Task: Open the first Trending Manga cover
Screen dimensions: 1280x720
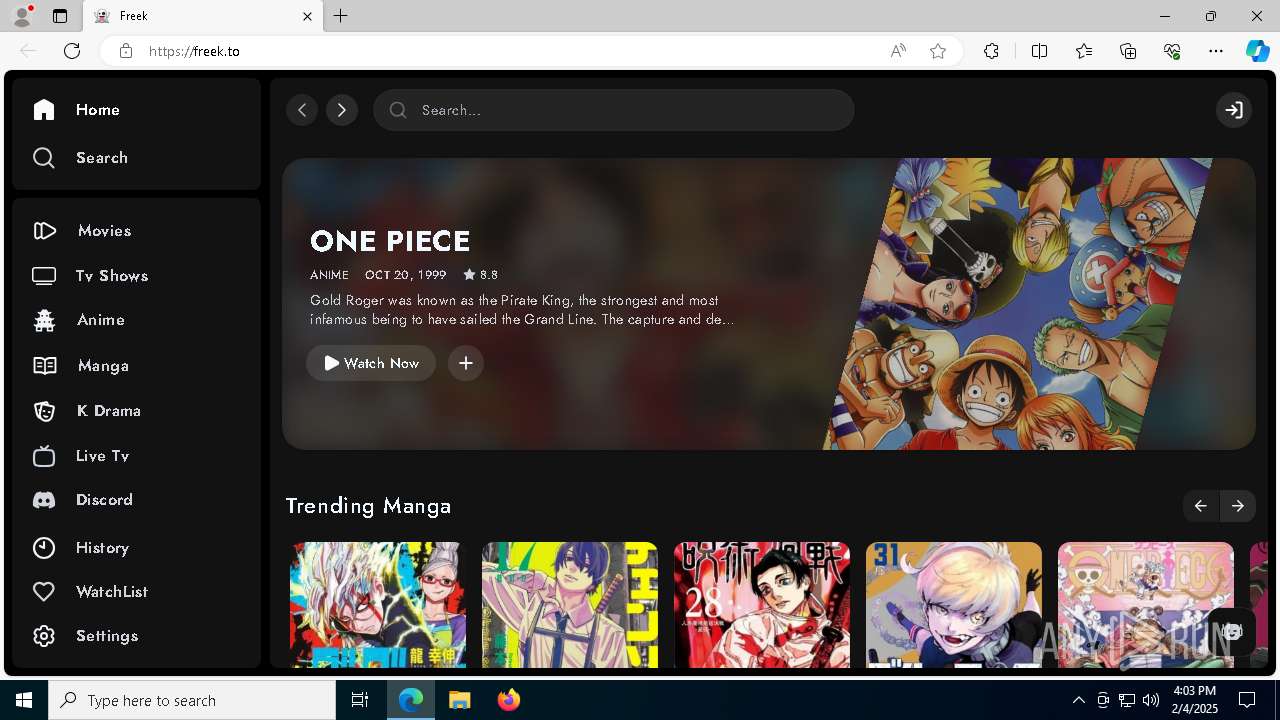Action: point(378,605)
